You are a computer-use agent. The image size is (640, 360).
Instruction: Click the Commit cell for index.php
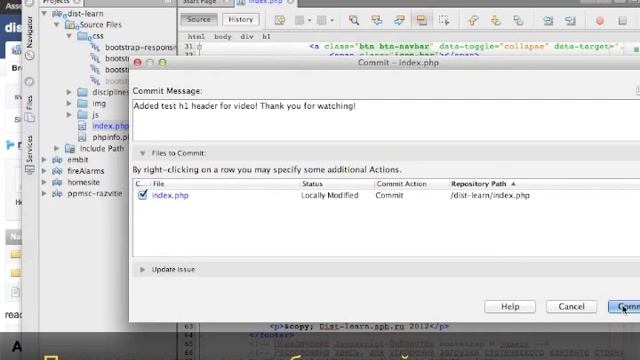pyautogui.click(x=389, y=196)
